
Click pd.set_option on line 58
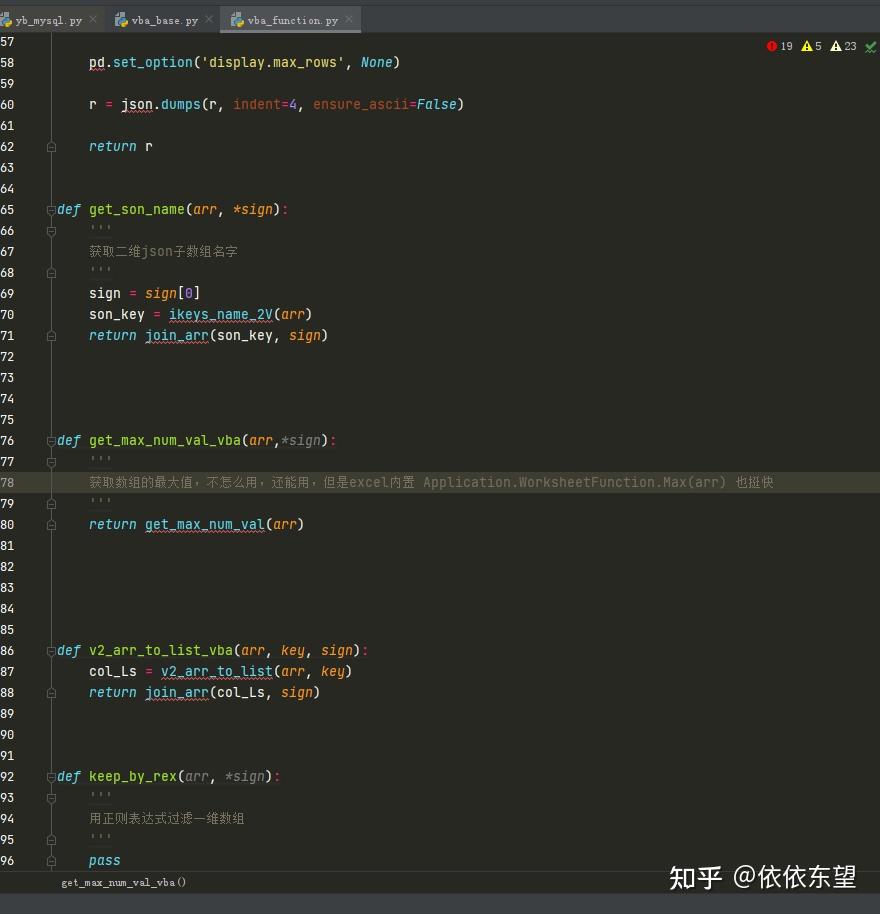point(140,62)
